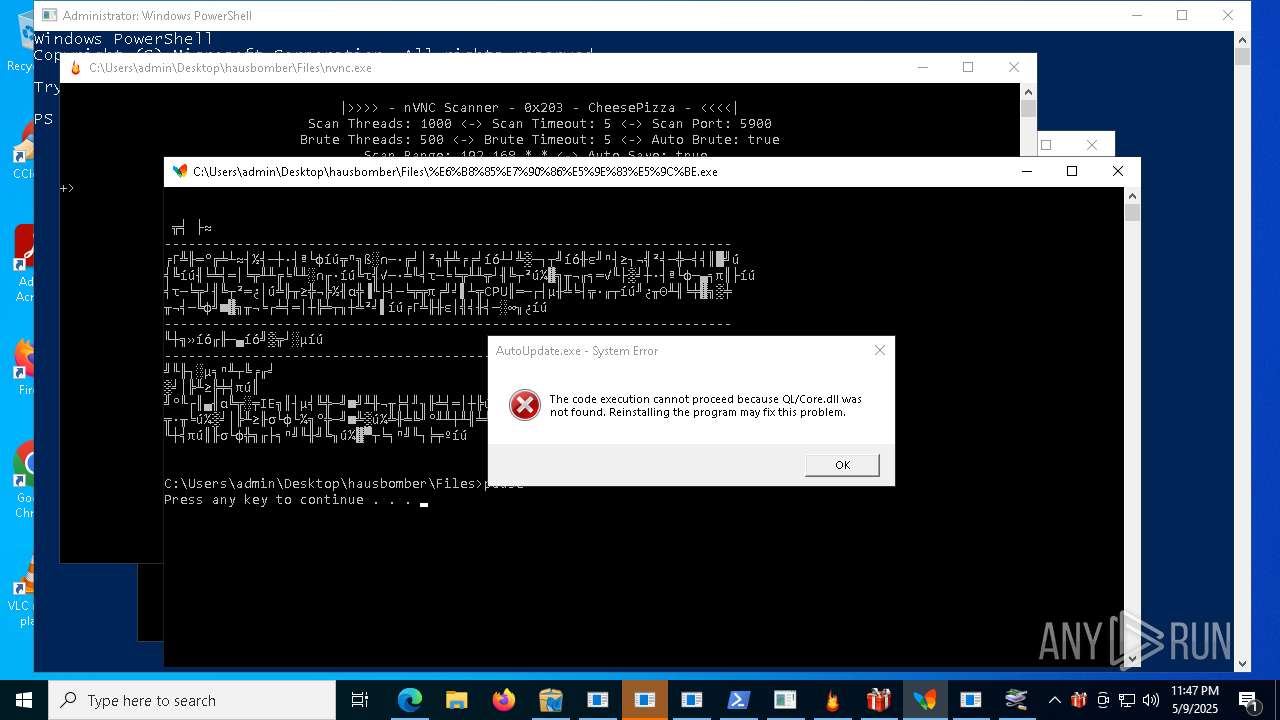Image resolution: width=1280 pixels, height=720 pixels.
Task: Click the Type here to search box
Action: coord(192,700)
